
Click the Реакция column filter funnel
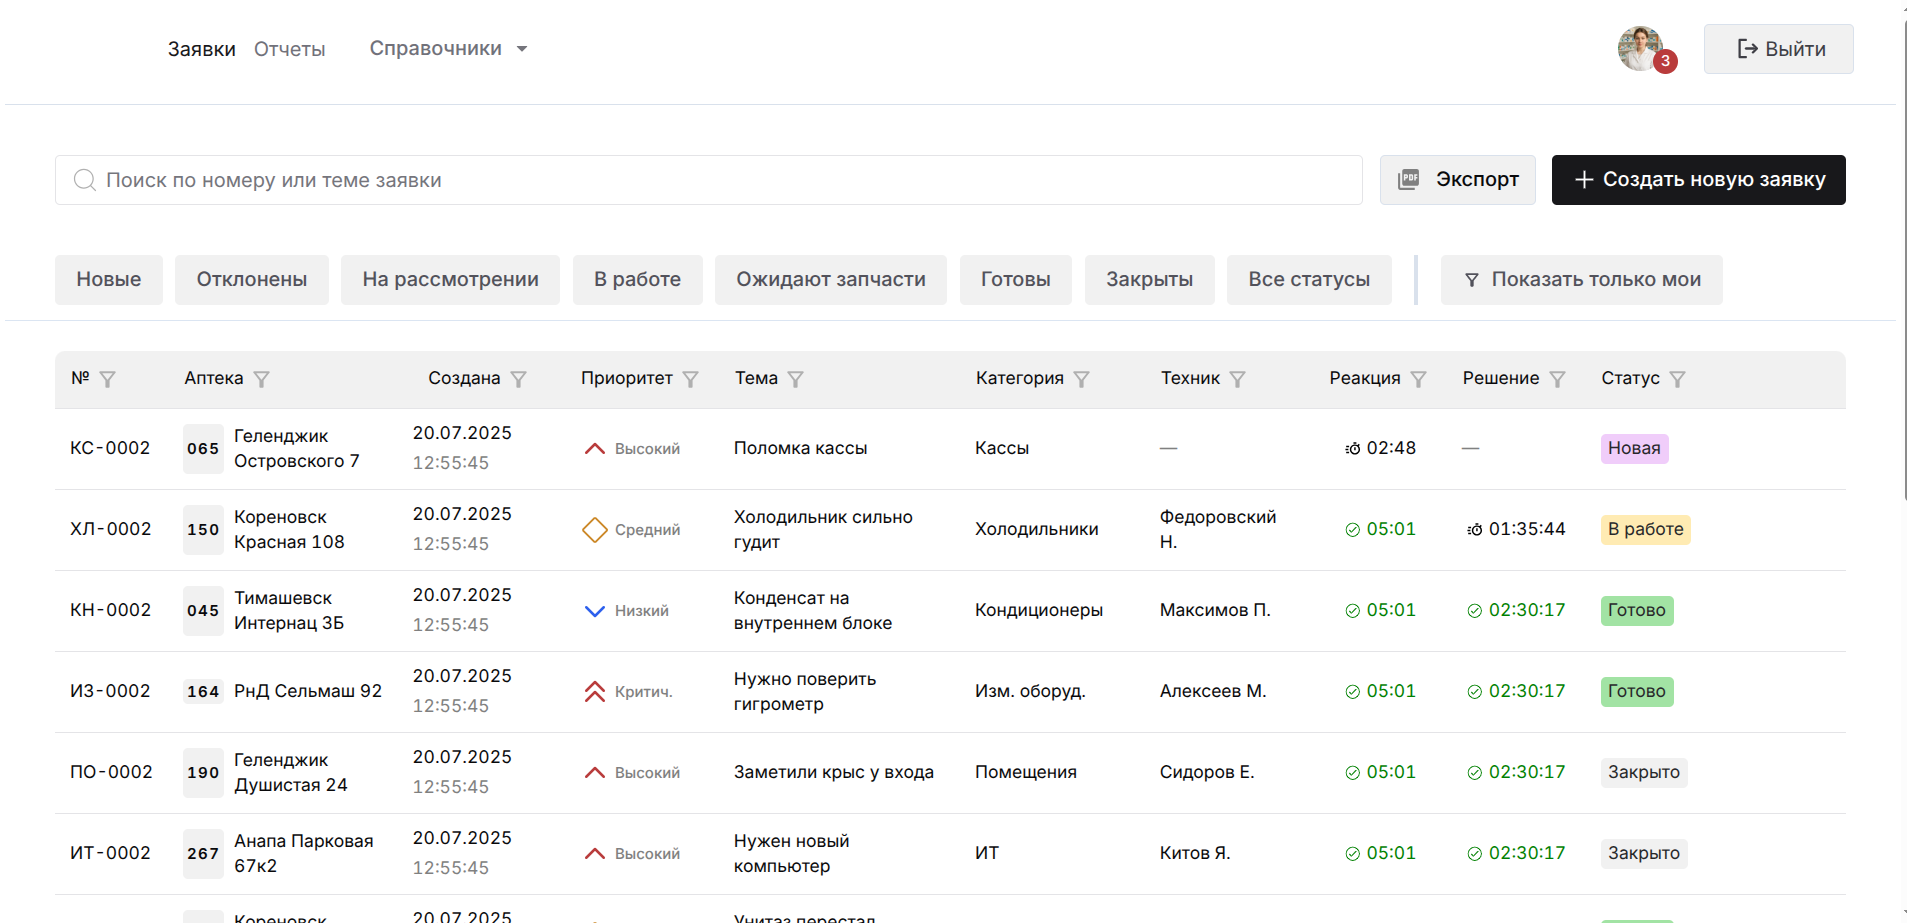click(x=1419, y=379)
